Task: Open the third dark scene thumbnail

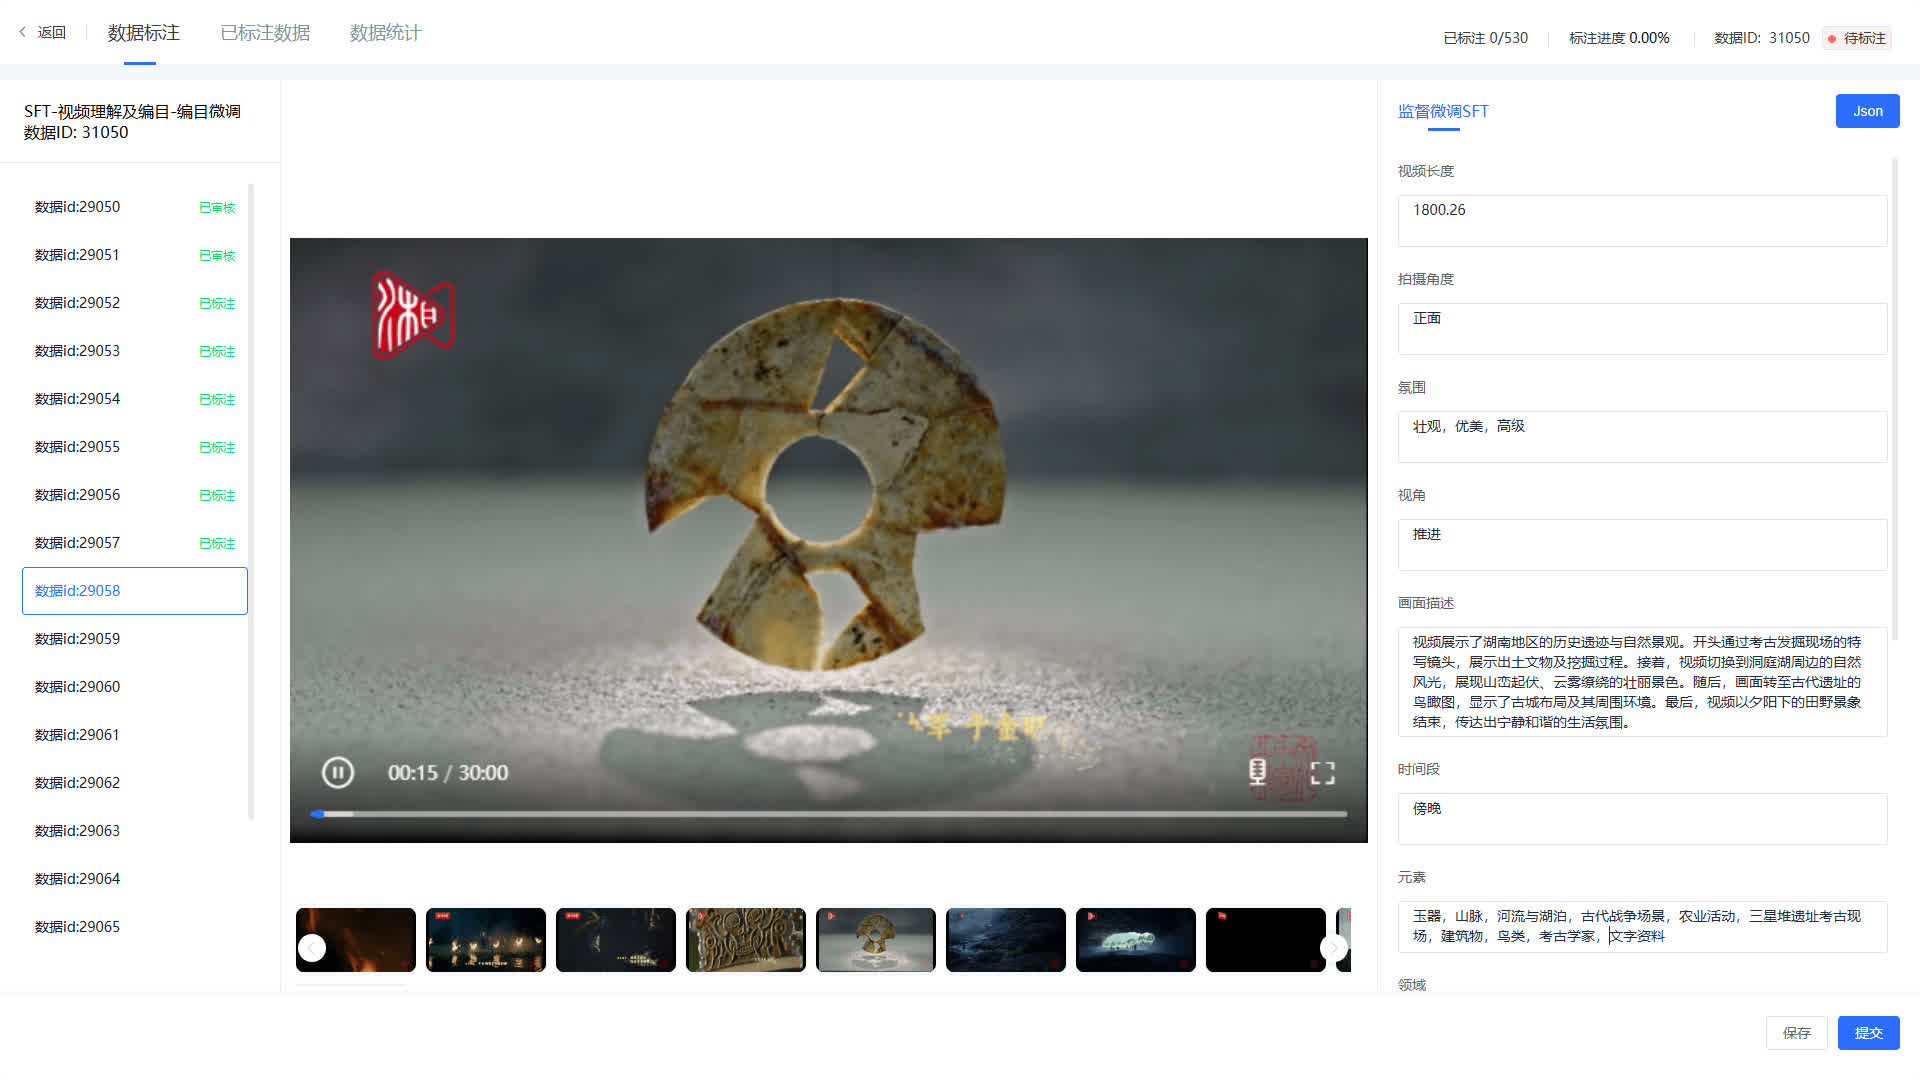Action: pos(616,940)
